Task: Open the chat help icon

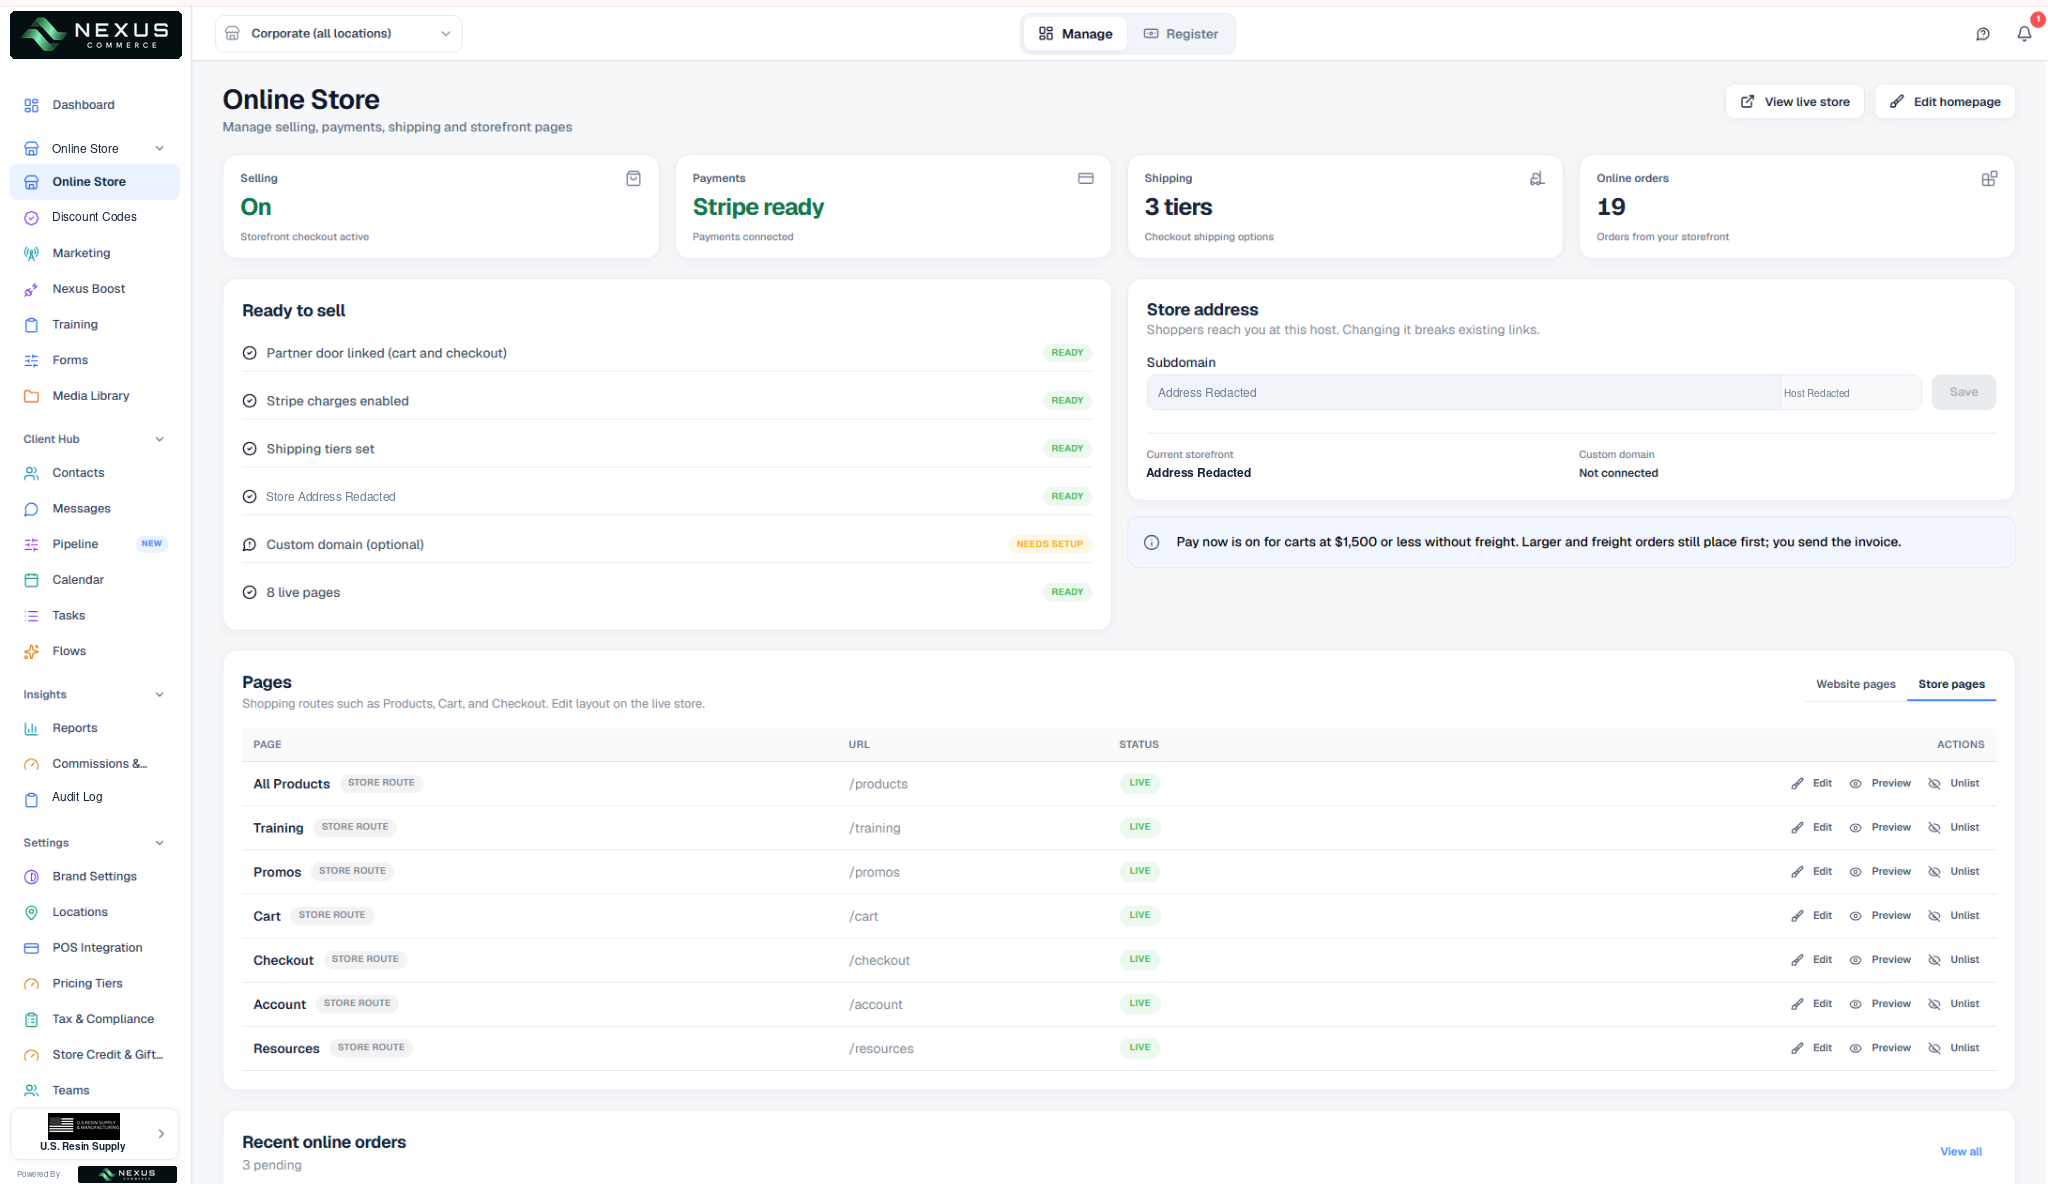Action: (1983, 34)
